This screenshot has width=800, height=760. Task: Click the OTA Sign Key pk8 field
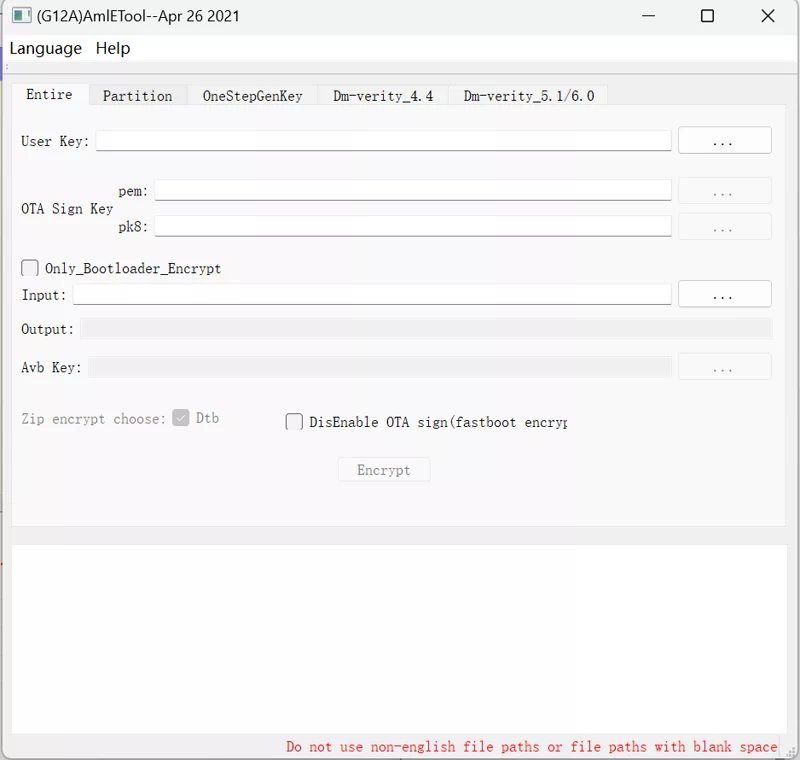click(413, 226)
